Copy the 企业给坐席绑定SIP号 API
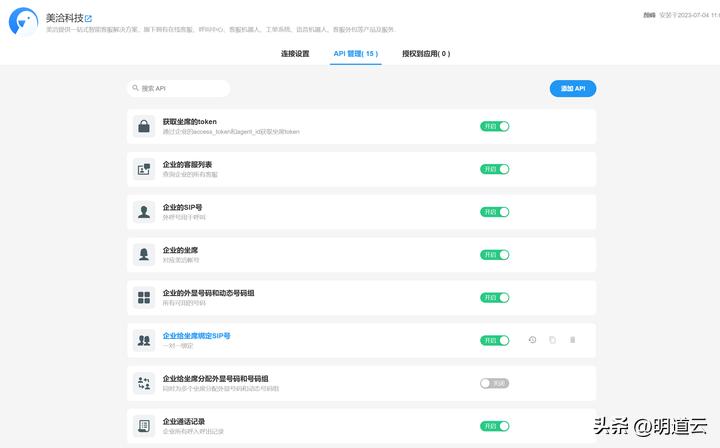 click(x=552, y=340)
